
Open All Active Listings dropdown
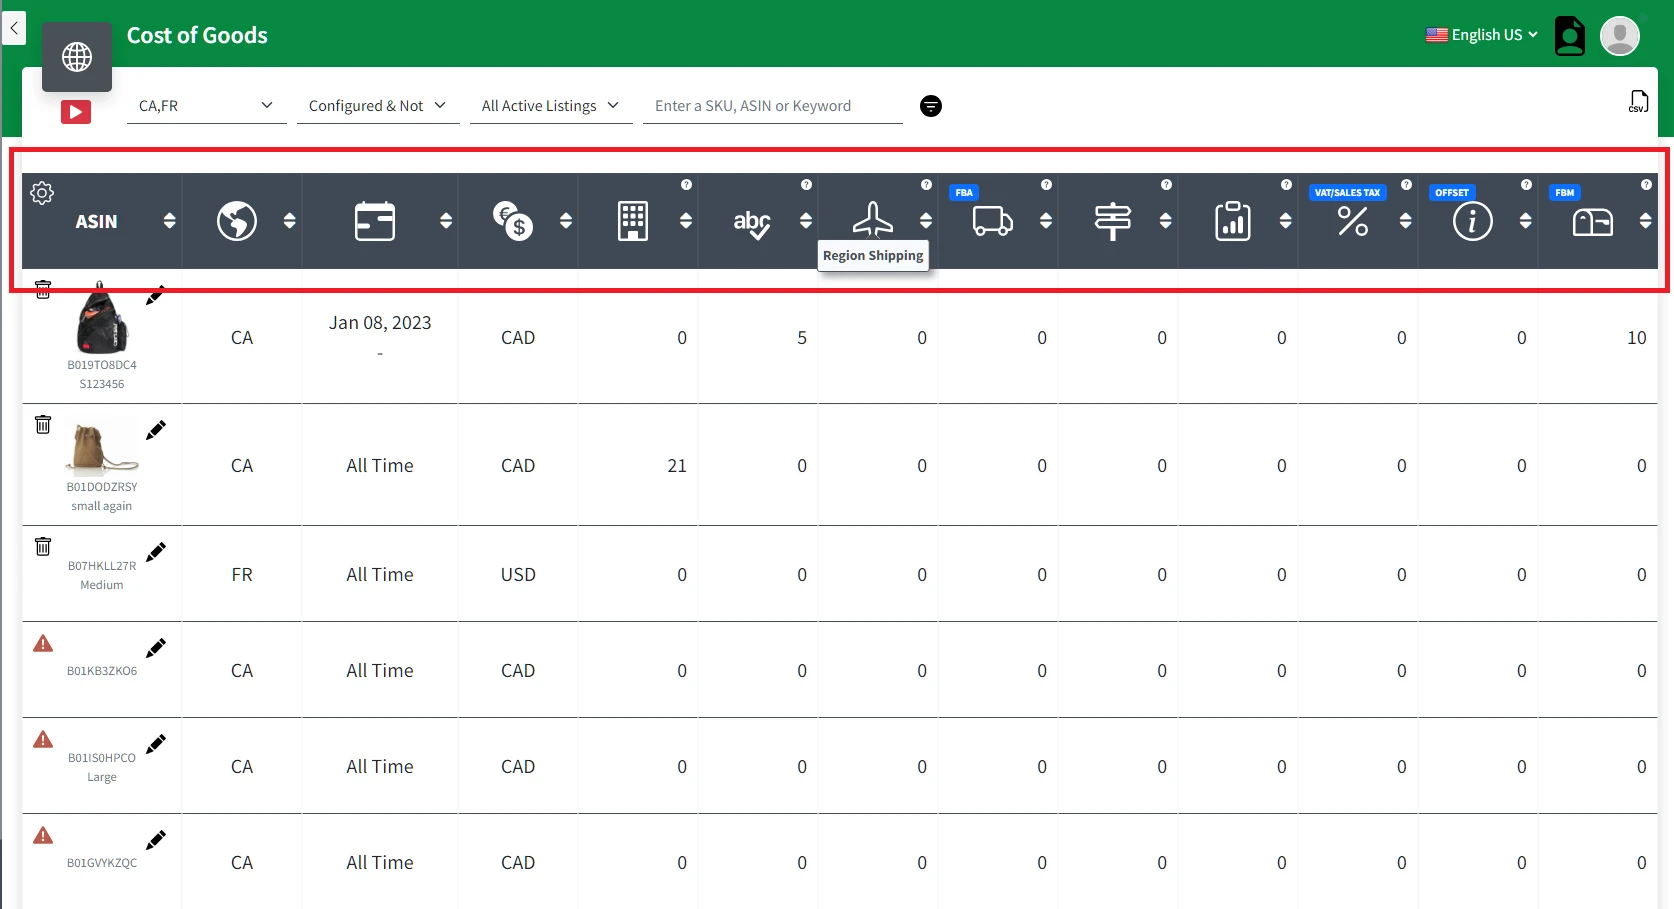(551, 106)
